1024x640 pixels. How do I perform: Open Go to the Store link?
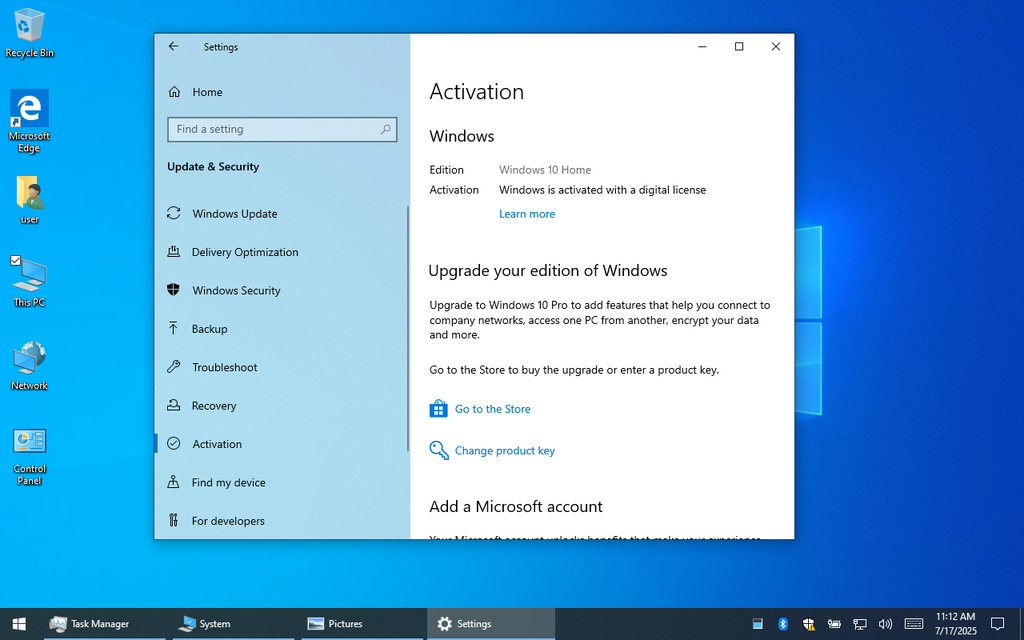pyautogui.click(x=492, y=409)
